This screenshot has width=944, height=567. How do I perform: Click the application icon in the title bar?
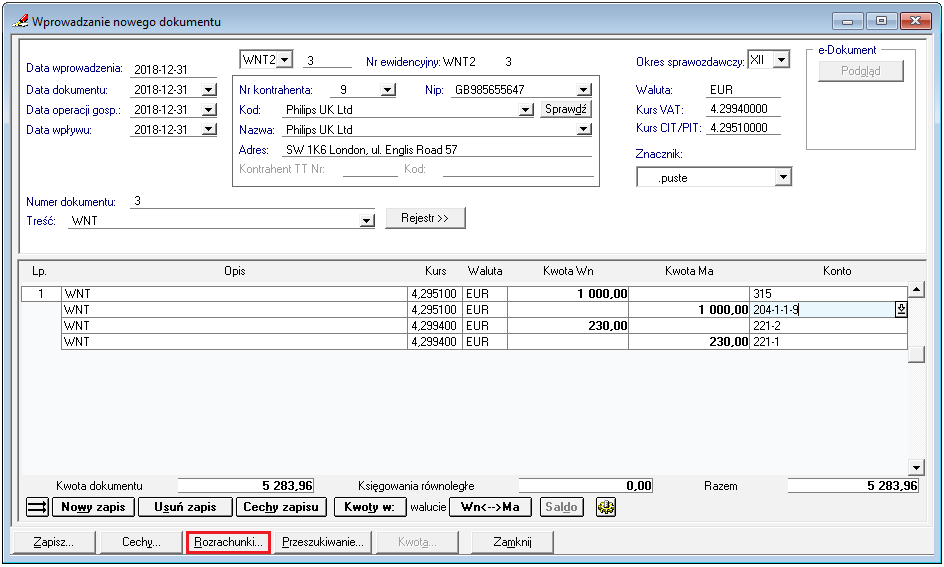[20, 21]
